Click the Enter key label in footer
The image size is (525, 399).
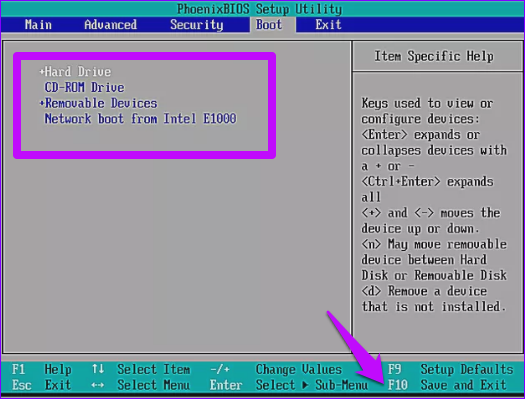226,385
